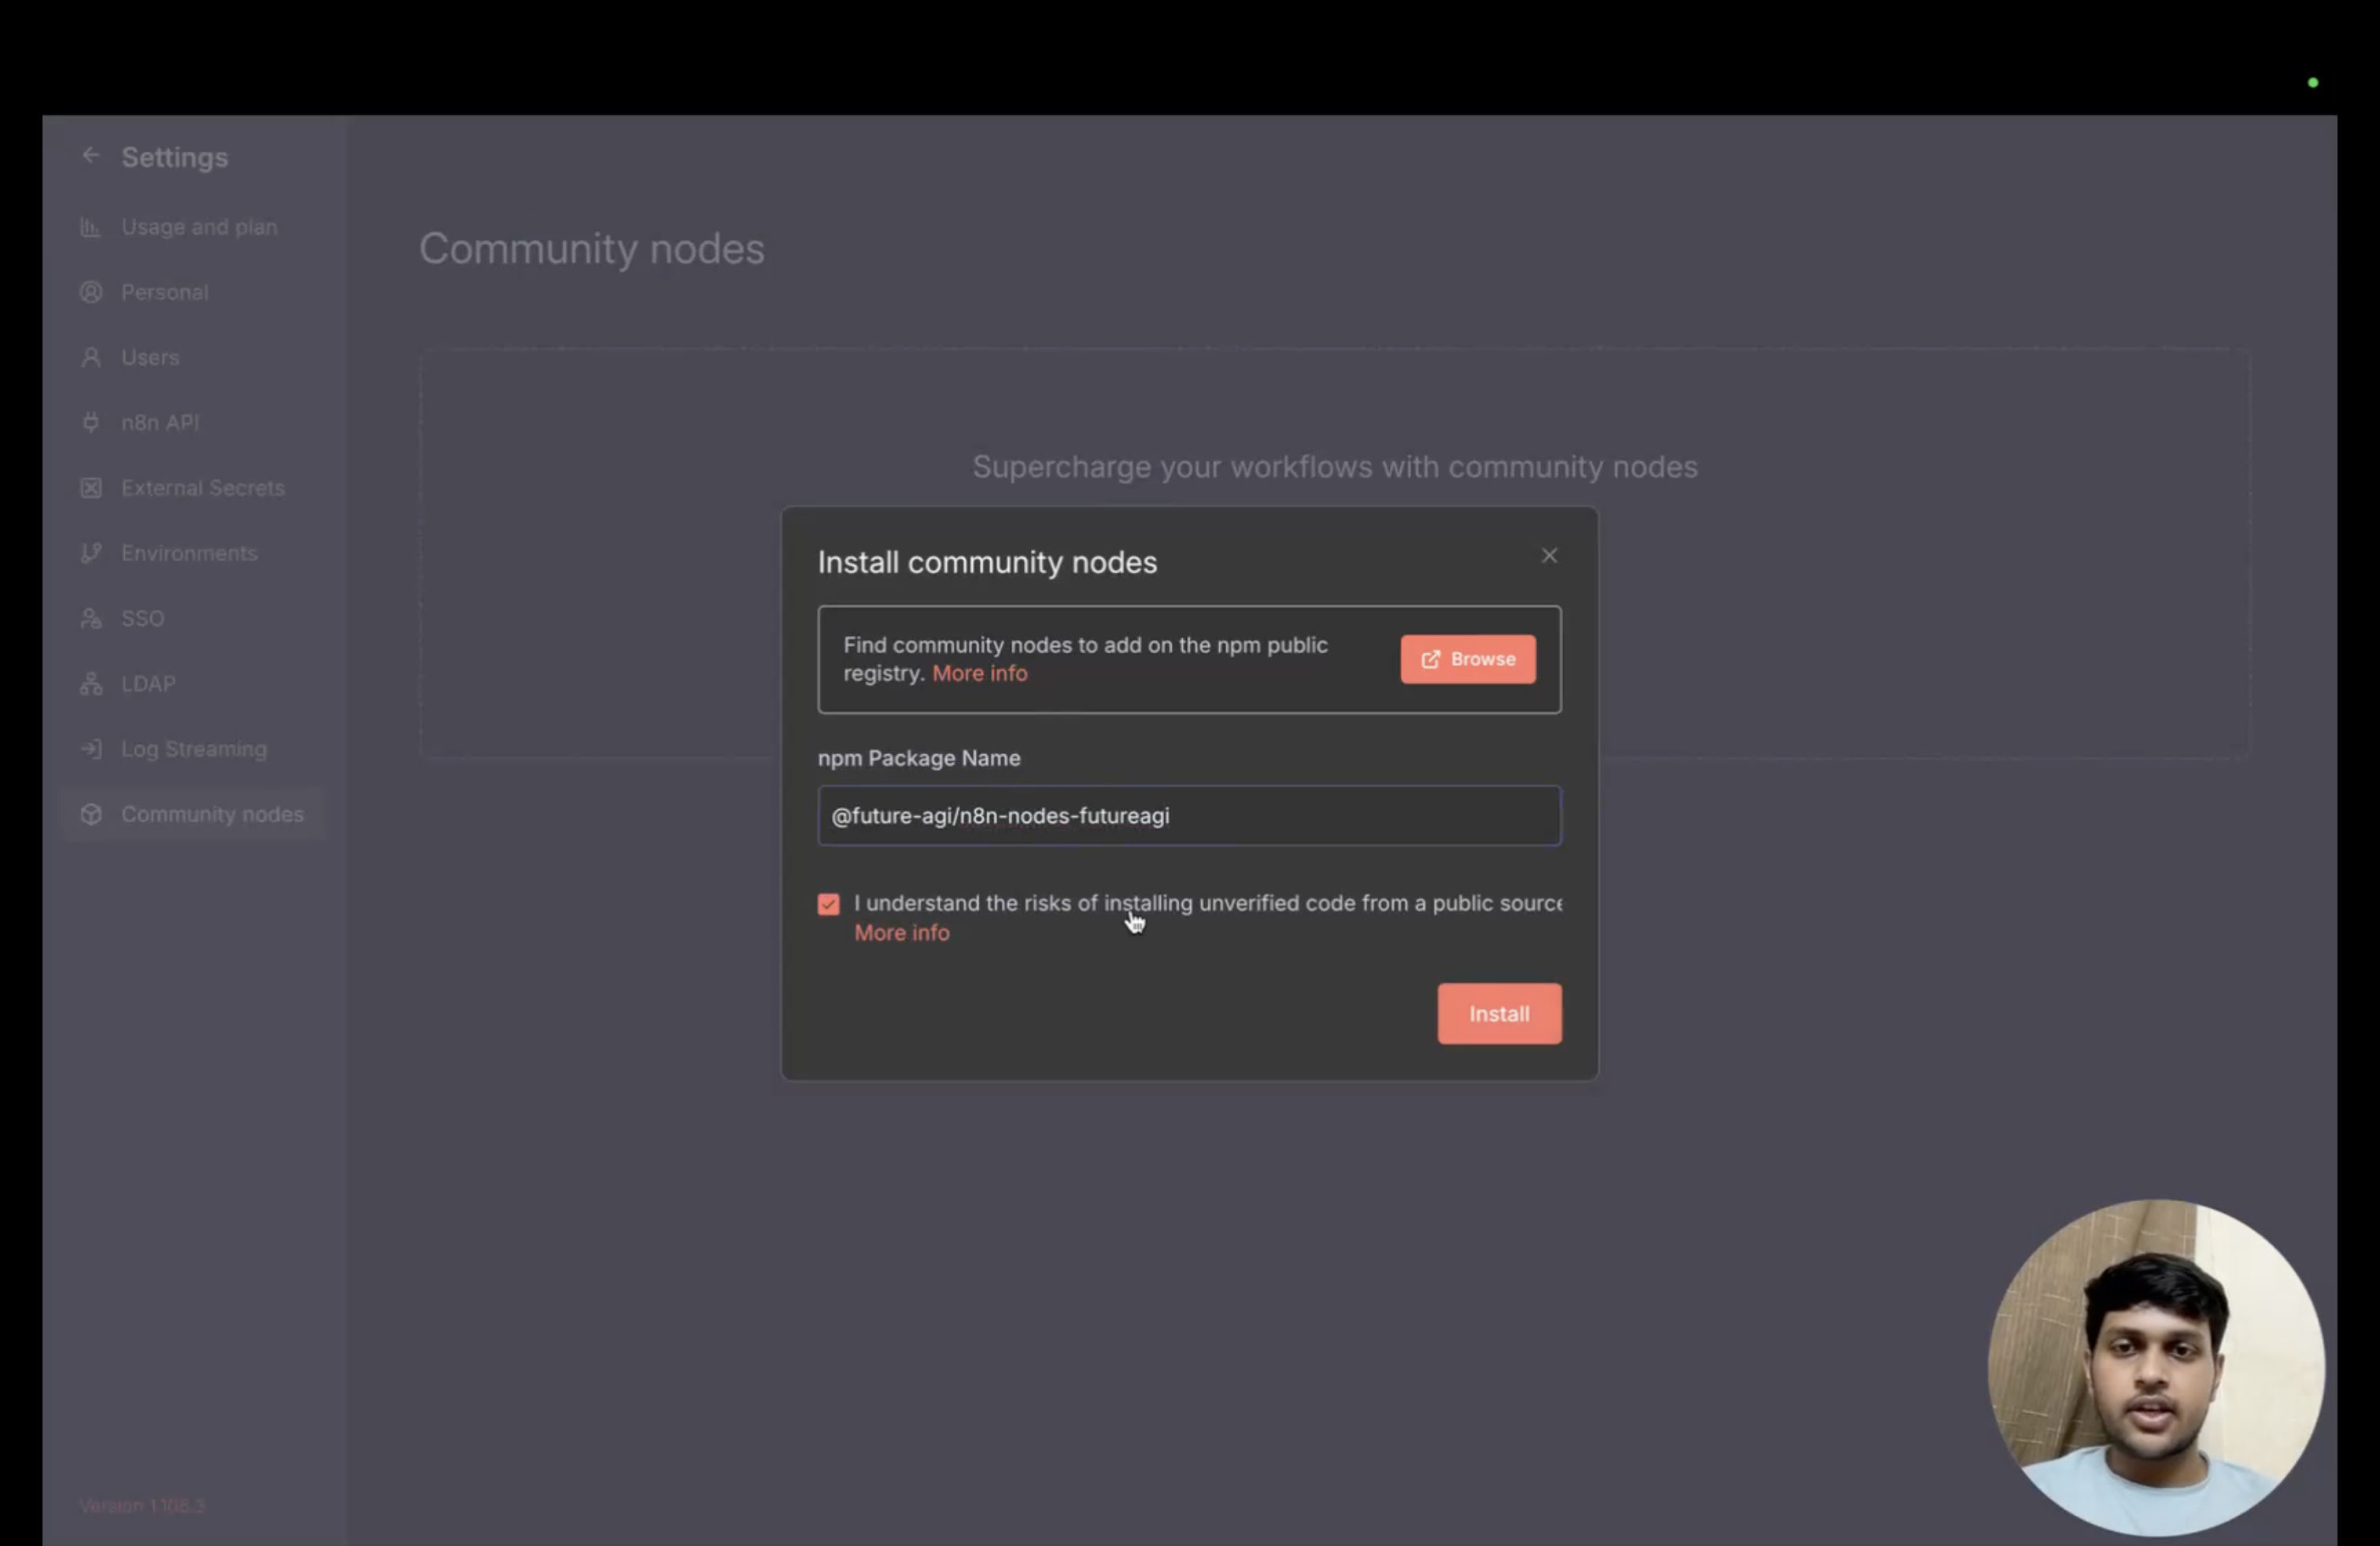Uncheck the unverified code risk checkbox
Image resolution: width=2380 pixels, height=1546 pixels.
pos(828,903)
